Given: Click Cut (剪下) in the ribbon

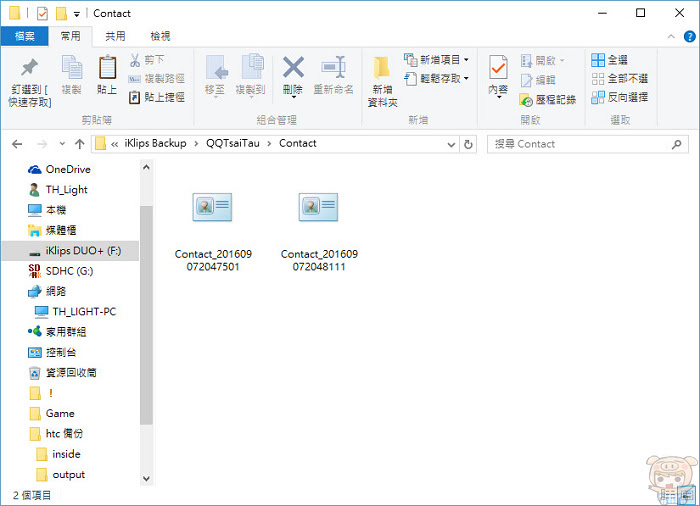Looking at the screenshot, I should (147, 60).
